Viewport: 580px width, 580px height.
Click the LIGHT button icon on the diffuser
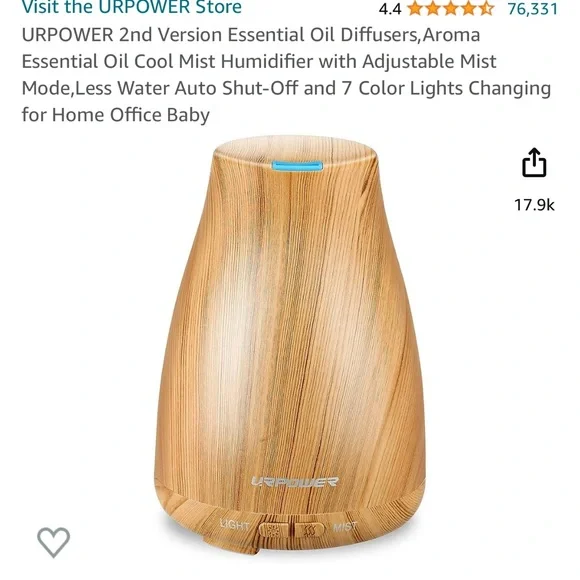click(275, 530)
